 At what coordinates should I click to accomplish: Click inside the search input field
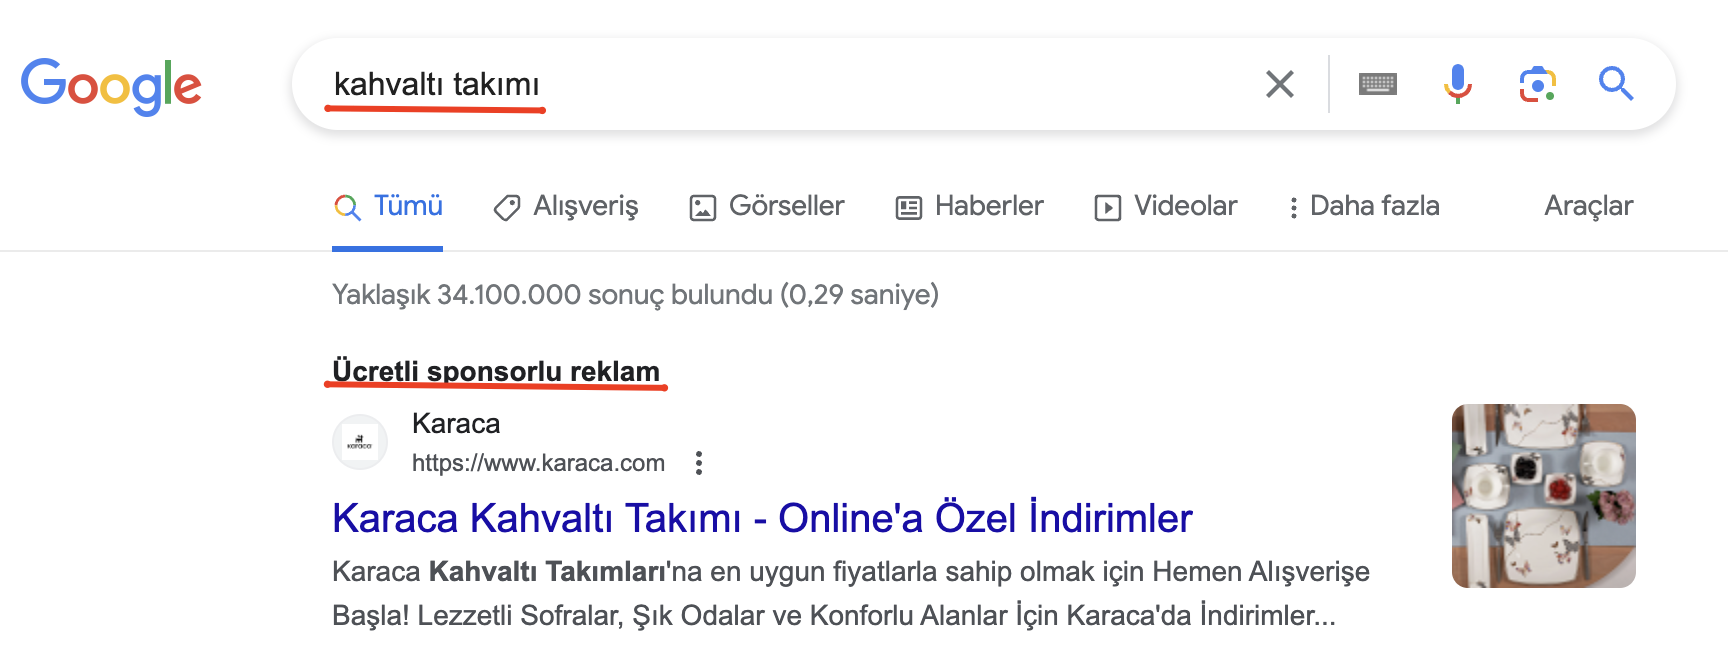[700, 84]
